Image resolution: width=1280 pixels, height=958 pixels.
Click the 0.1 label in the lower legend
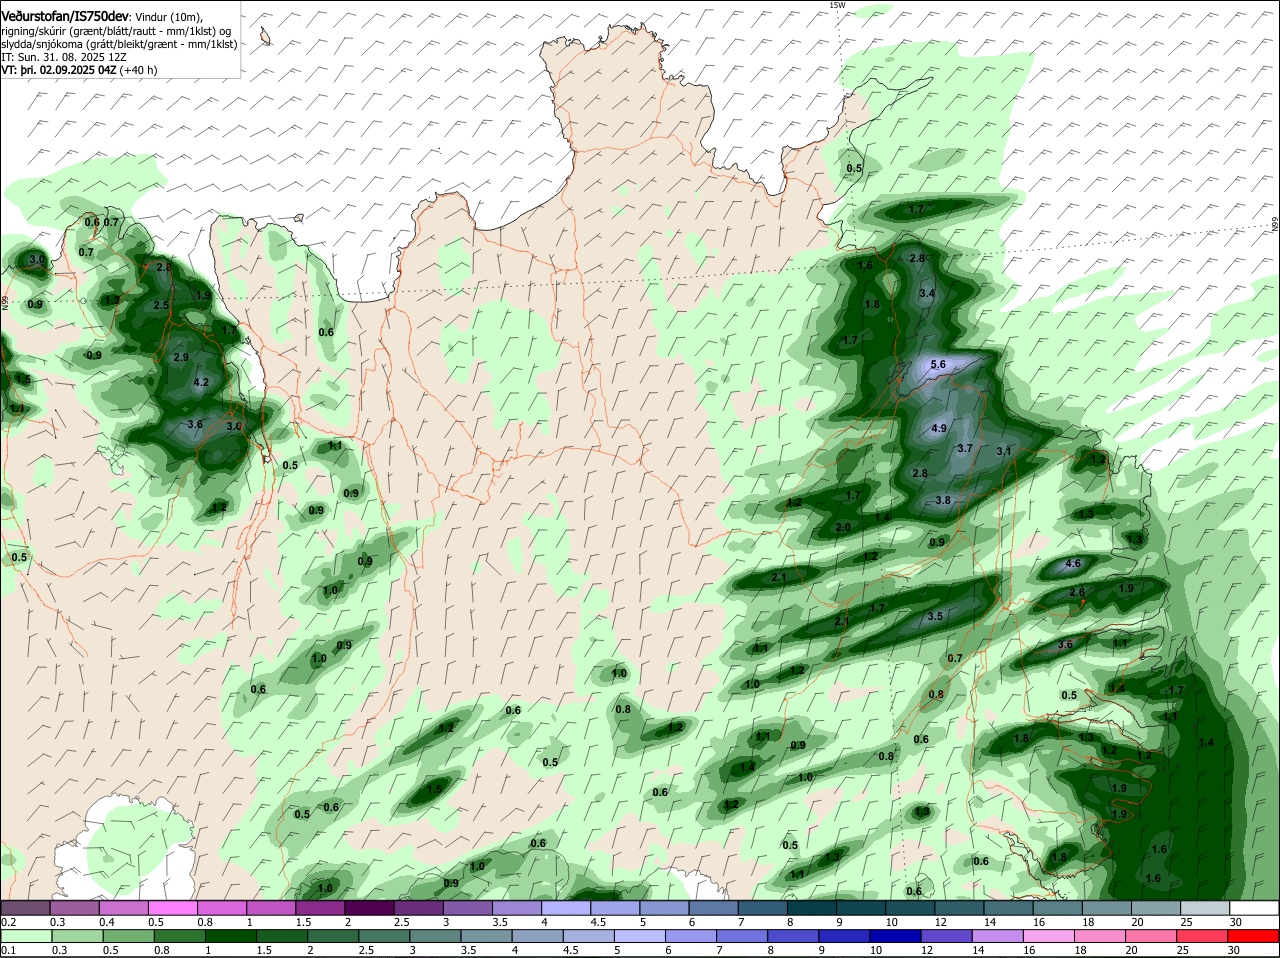pos(8,950)
